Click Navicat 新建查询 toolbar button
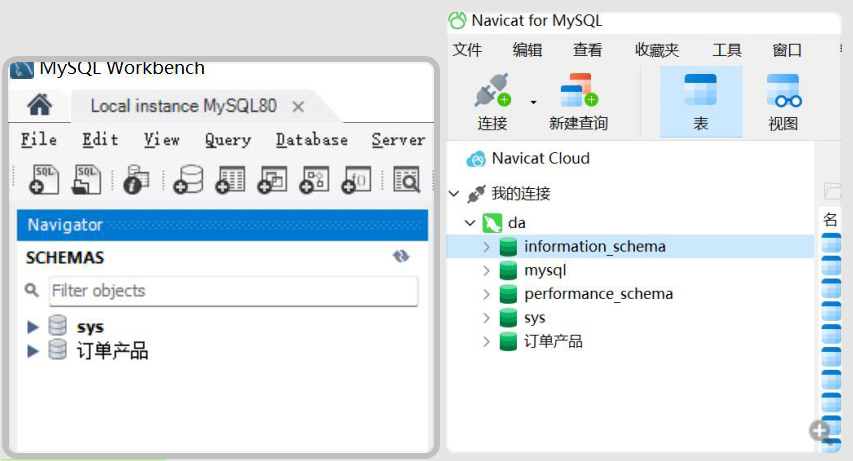853x461 pixels. [x=578, y=102]
